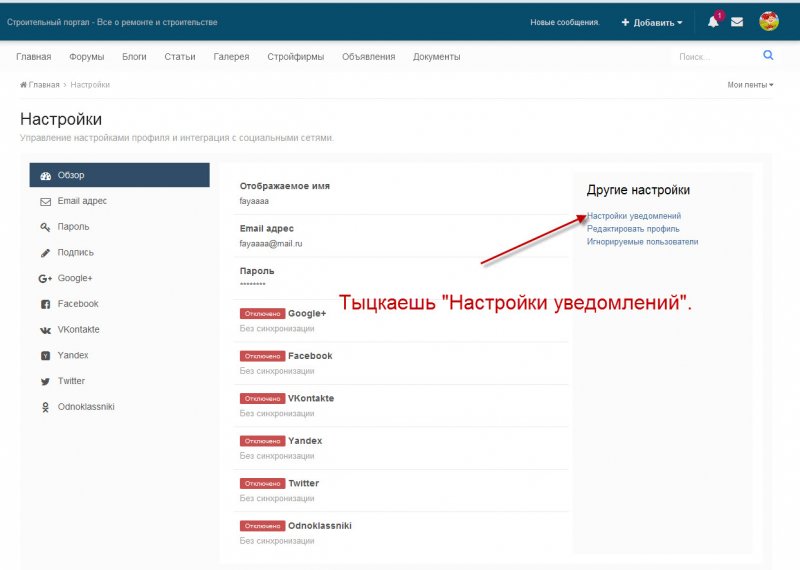The height and width of the screenshot is (570, 800).
Task: Open Google+ settings in sidebar
Action: click(74, 278)
